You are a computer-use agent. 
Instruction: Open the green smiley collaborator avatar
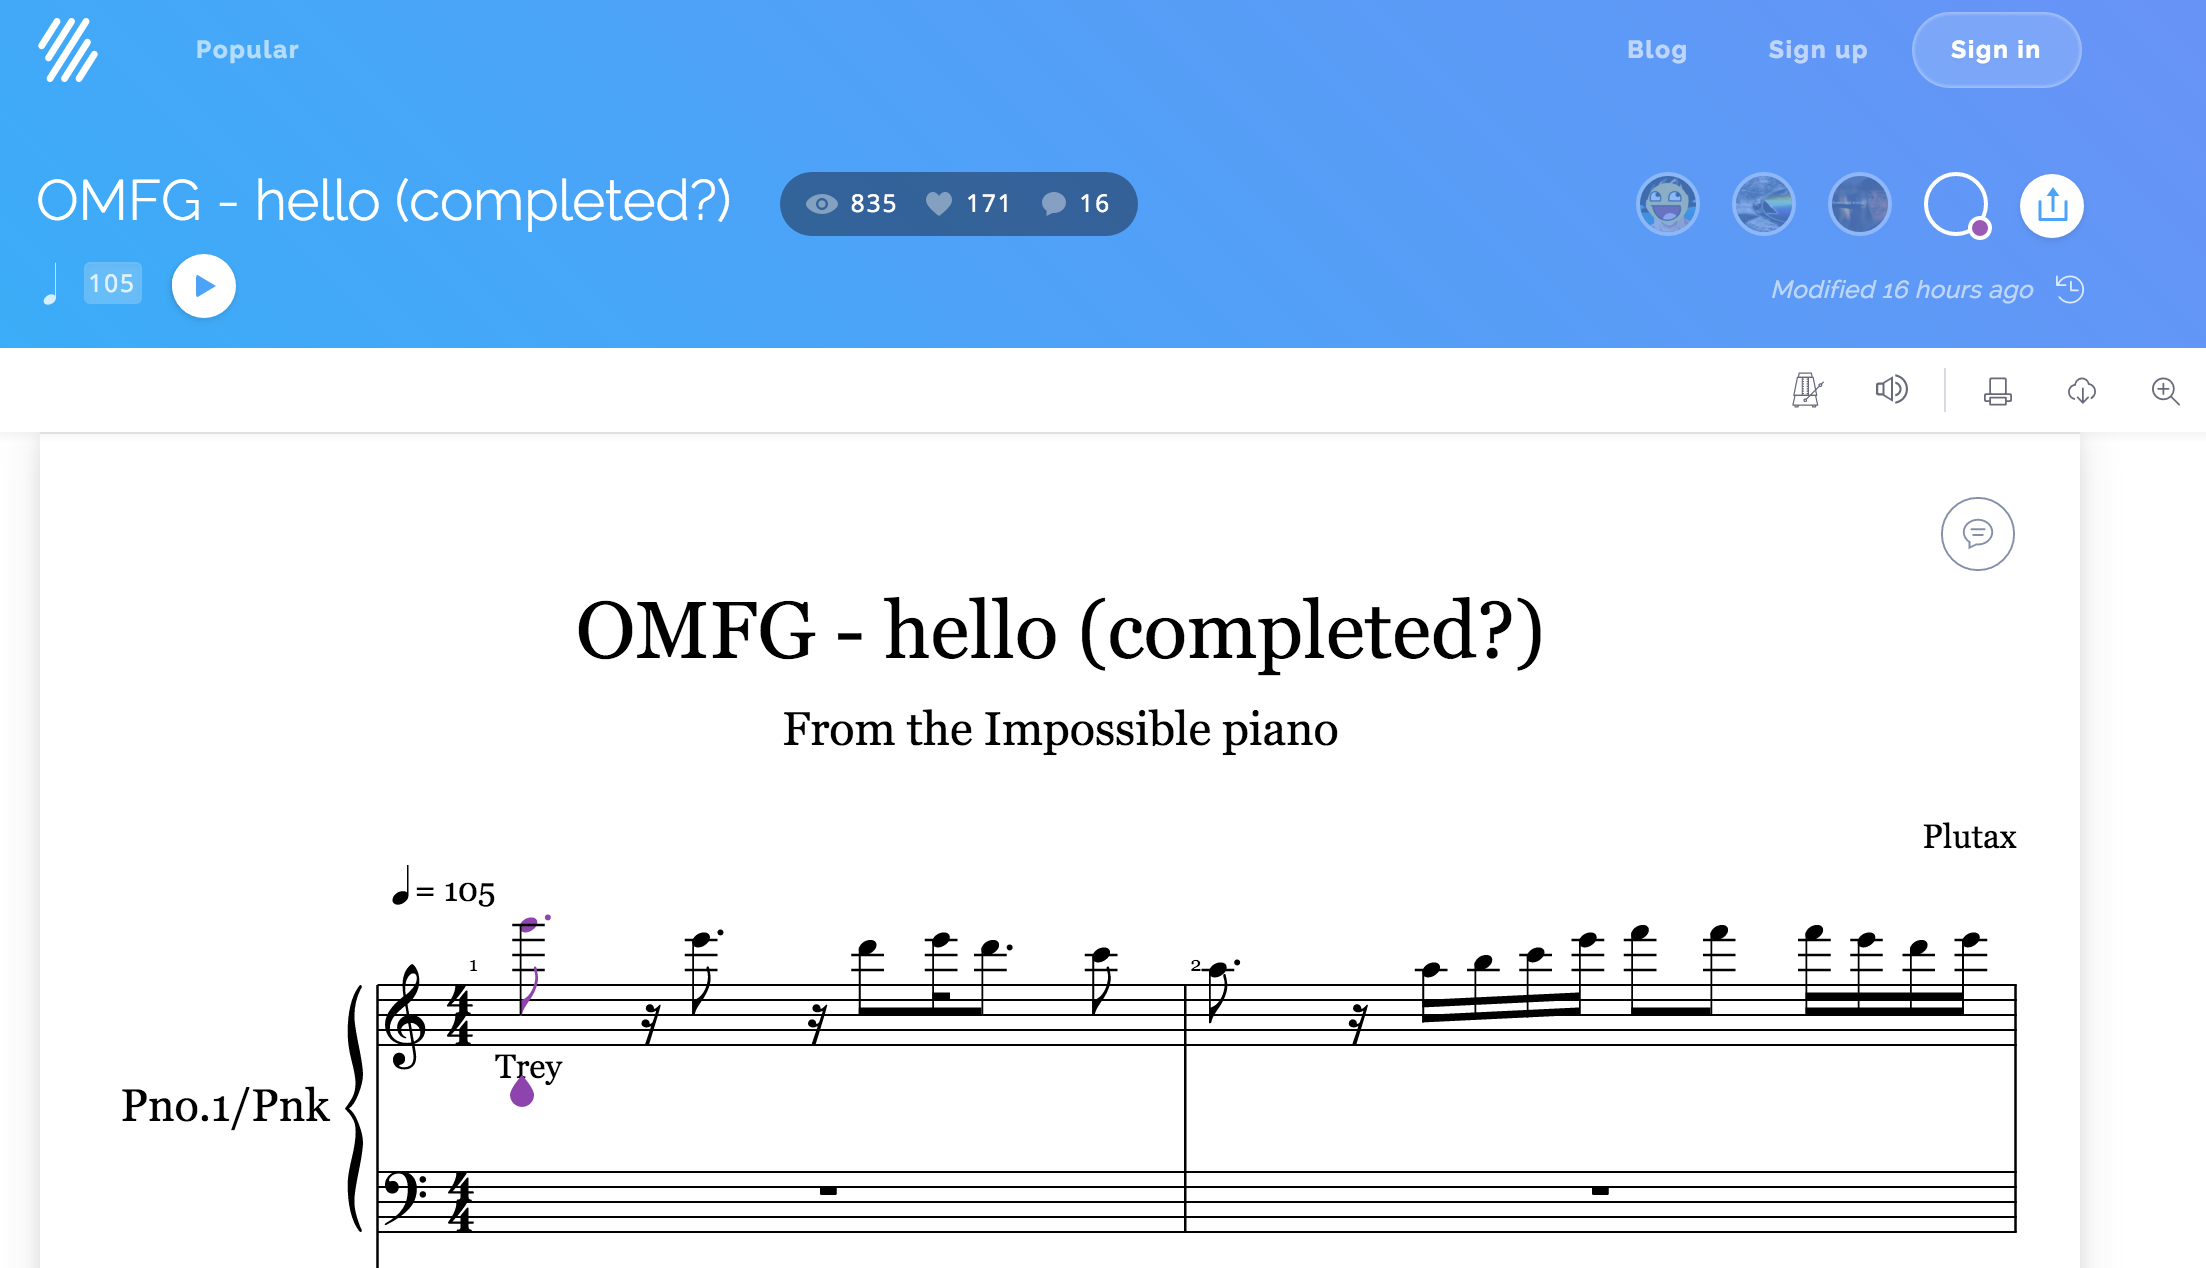pos(1667,205)
